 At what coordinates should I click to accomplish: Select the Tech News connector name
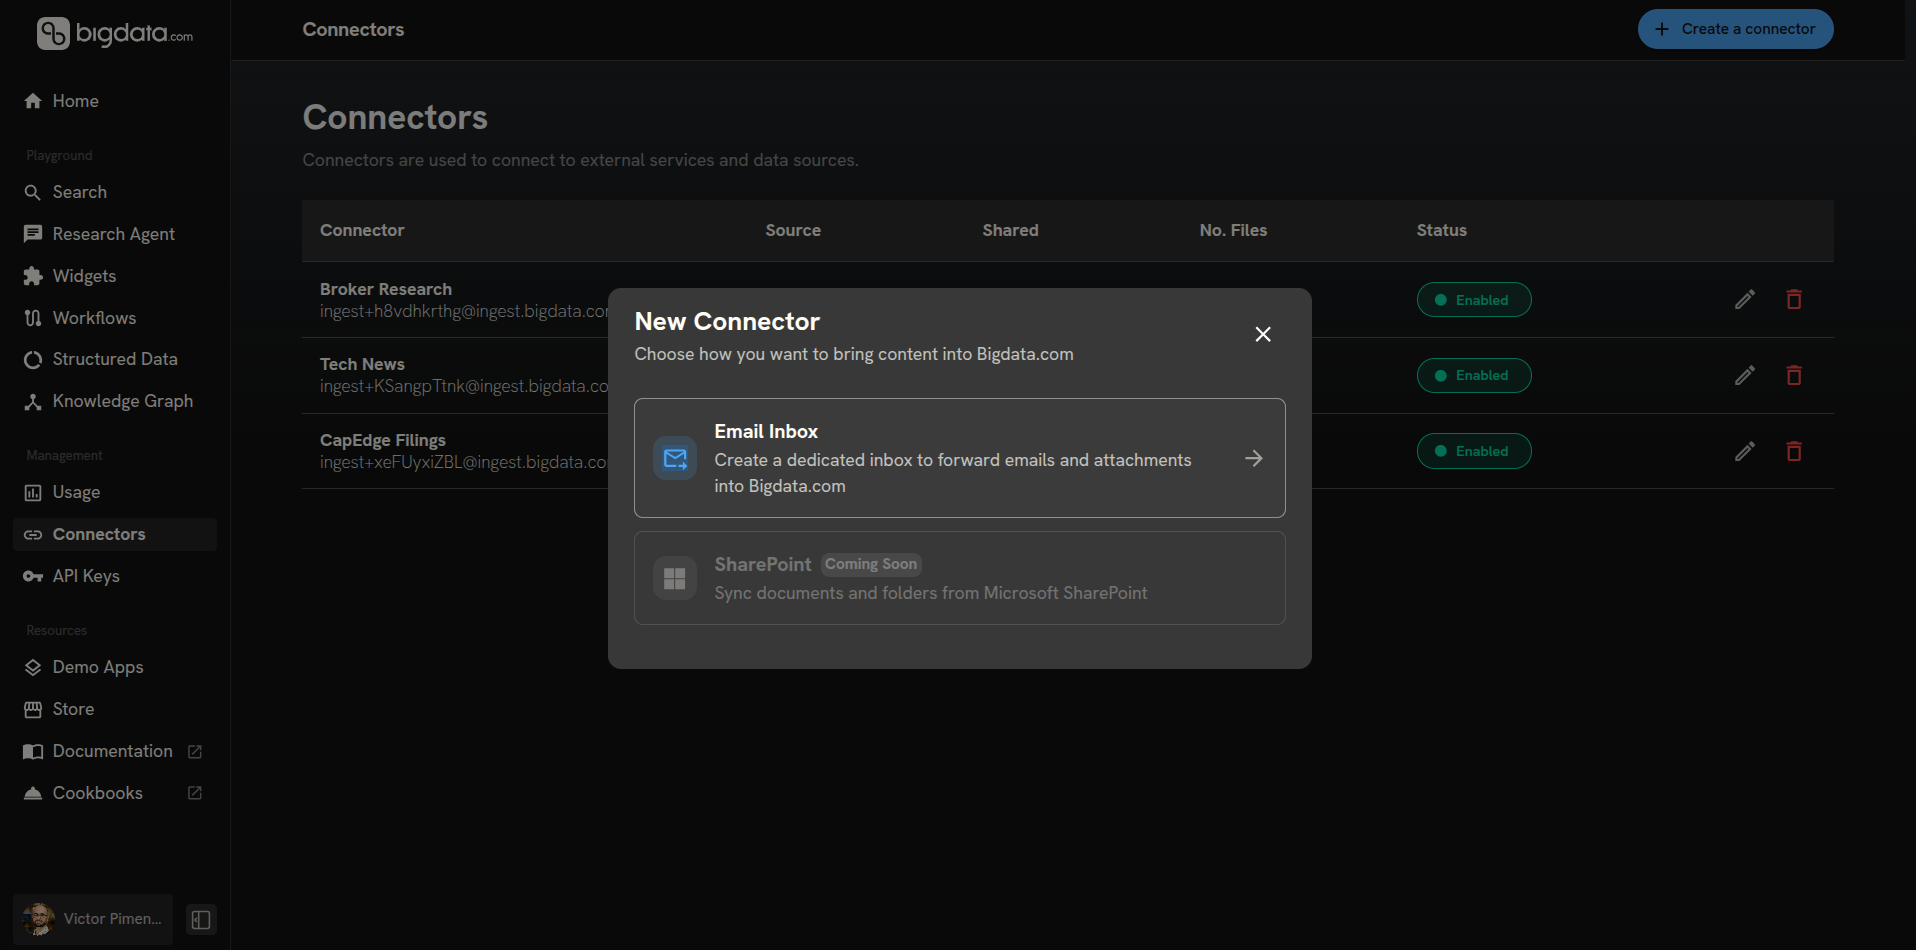(x=362, y=364)
